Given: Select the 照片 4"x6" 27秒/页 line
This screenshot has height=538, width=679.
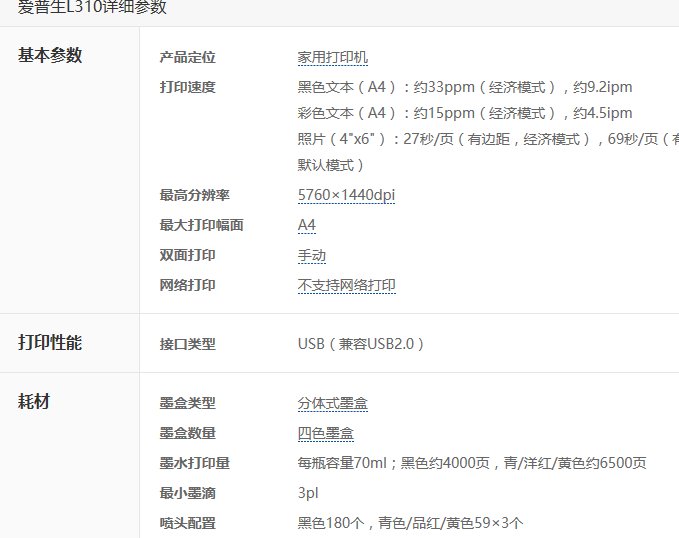Looking at the screenshot, I should (488, 139).
